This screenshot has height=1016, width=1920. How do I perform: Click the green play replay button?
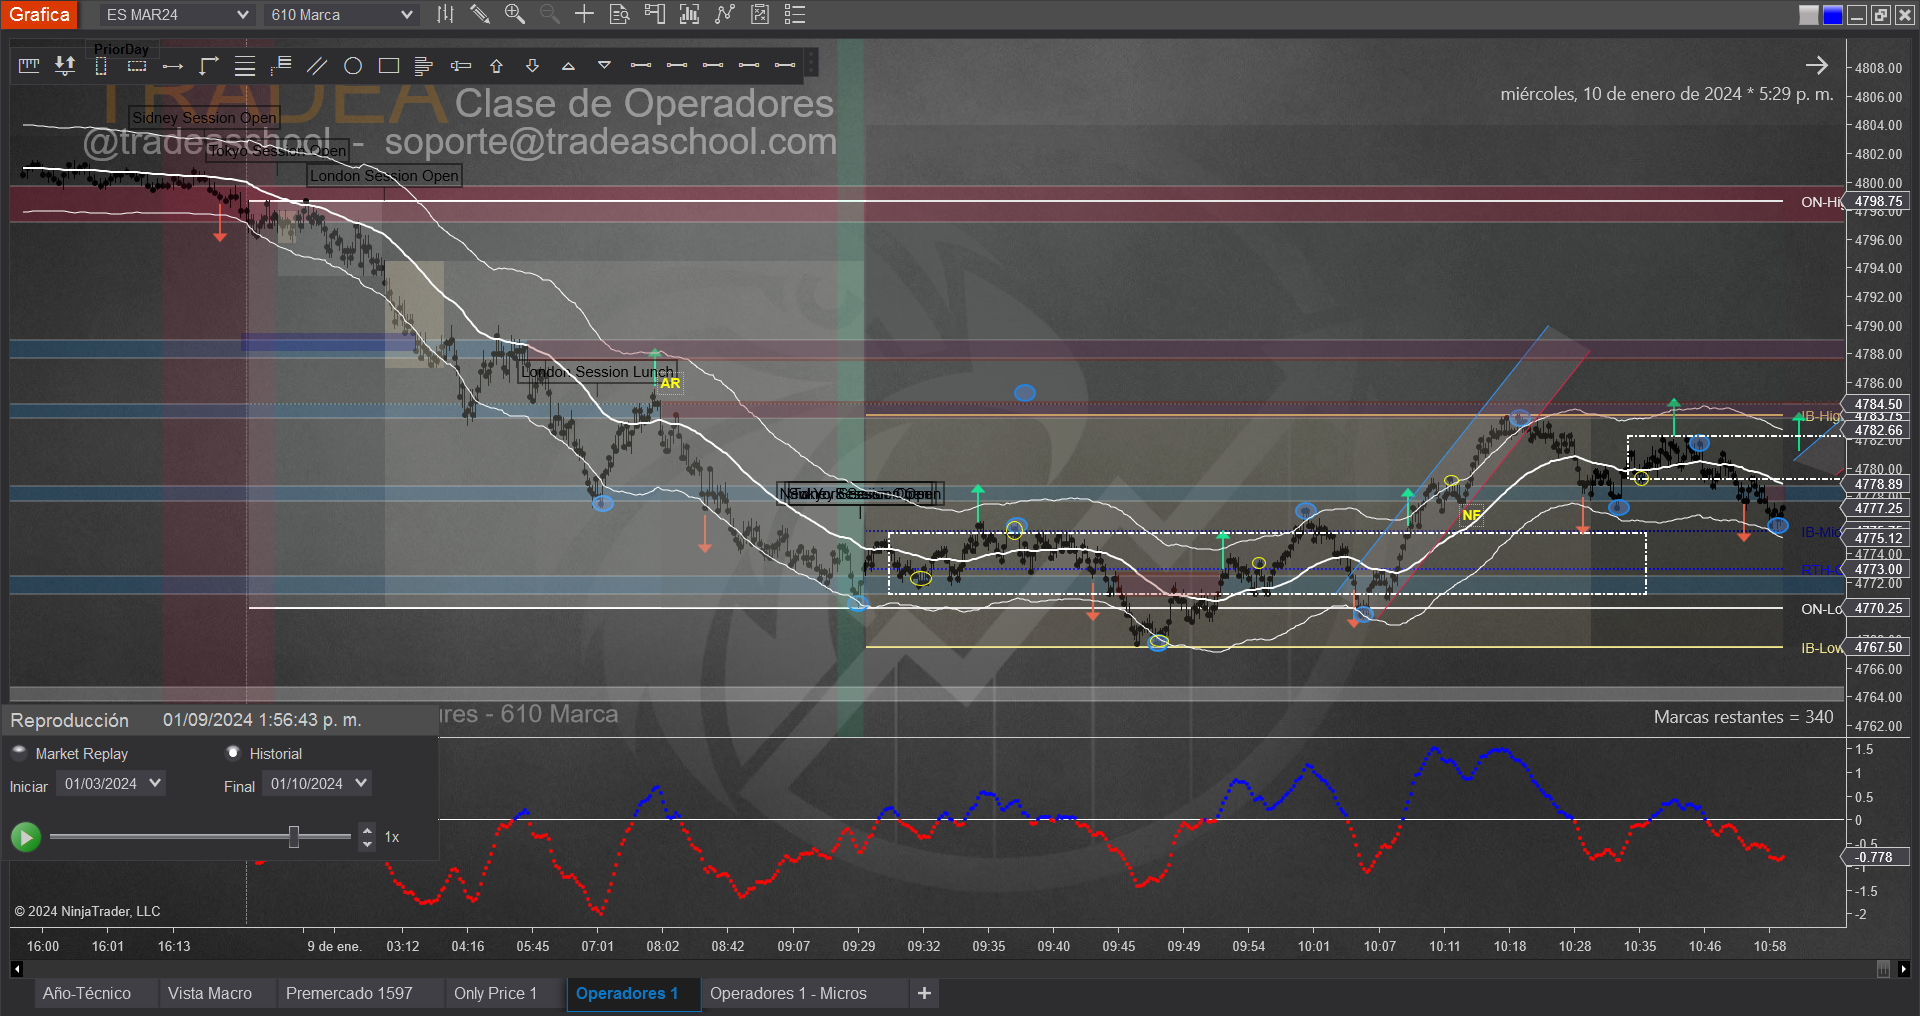click(x=26, y=837)
